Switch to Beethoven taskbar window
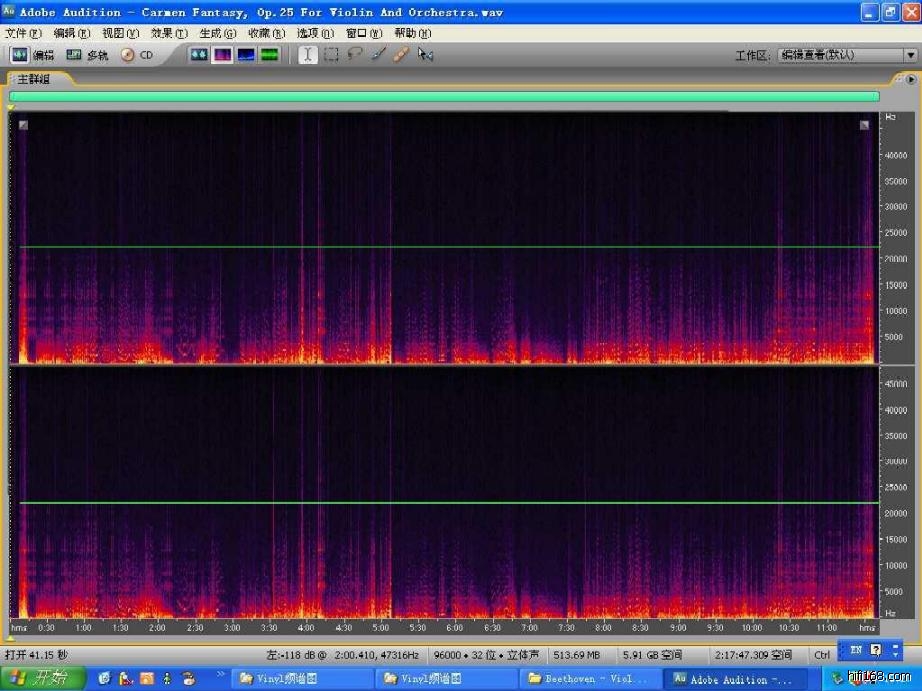Screen dimensions: 922x691 click(x=591, y=679)
